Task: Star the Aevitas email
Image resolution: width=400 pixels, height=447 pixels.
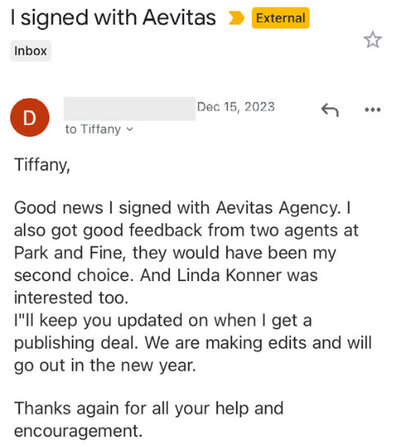Action: click(372, 40)
